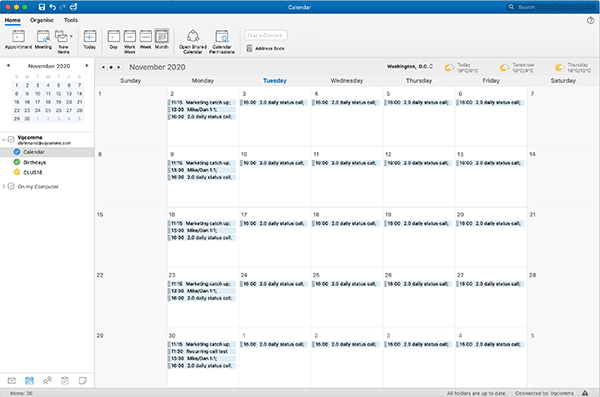The width and height of the screenshot is (600, 397).
Task: Go to next month in mini calendar
Action: [x=87, y=66]
